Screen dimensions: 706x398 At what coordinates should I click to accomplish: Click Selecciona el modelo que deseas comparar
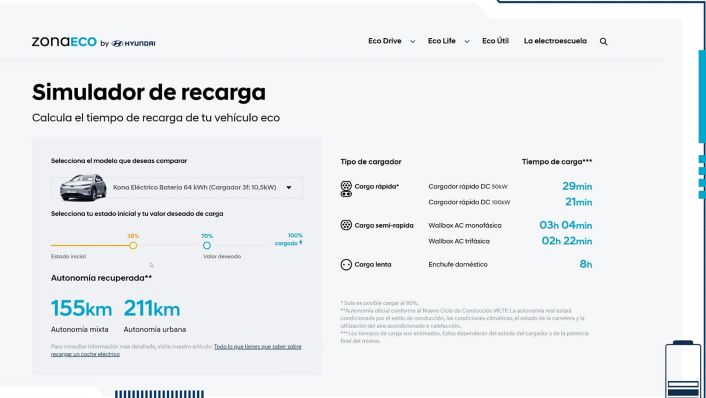119,161
